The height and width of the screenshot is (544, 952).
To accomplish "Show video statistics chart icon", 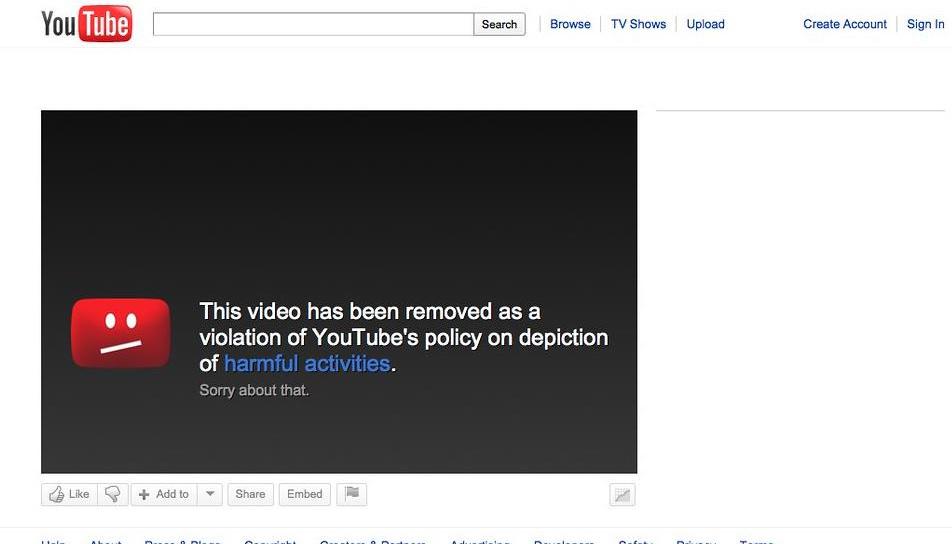I will click(622, 495).
